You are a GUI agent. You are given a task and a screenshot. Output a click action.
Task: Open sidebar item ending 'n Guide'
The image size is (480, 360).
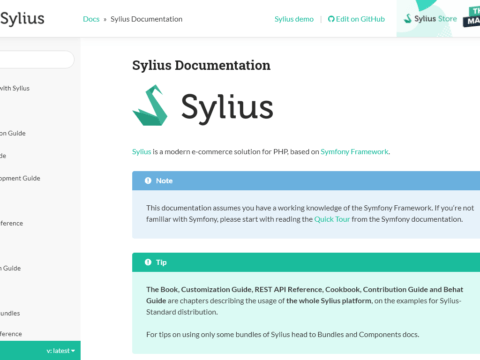click(x=10, y=268)
